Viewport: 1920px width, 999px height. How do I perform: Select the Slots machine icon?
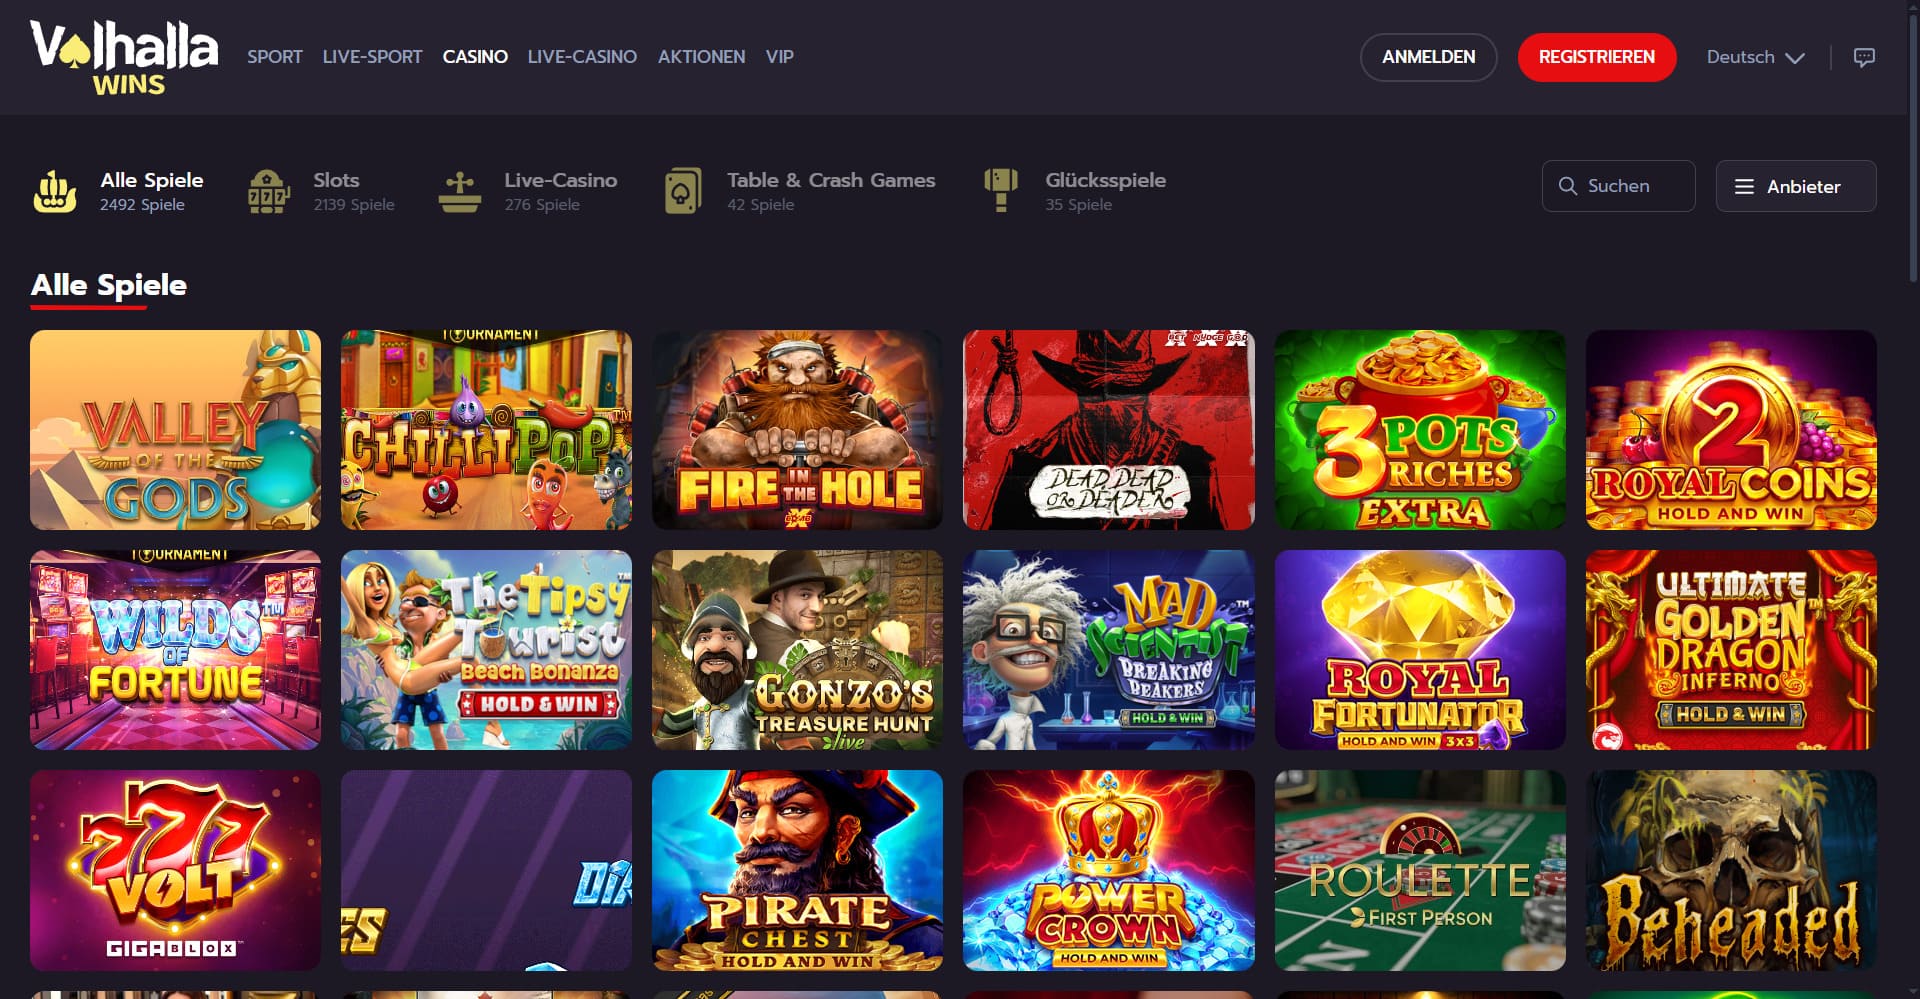click(268, 191)
